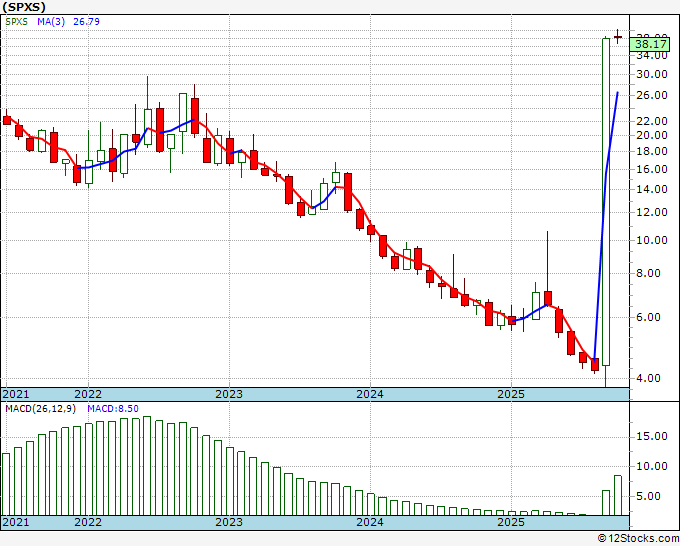Click 2021 on the MACD panel timeline
This screenshot has width=680, height=546.
click(16, 522)
